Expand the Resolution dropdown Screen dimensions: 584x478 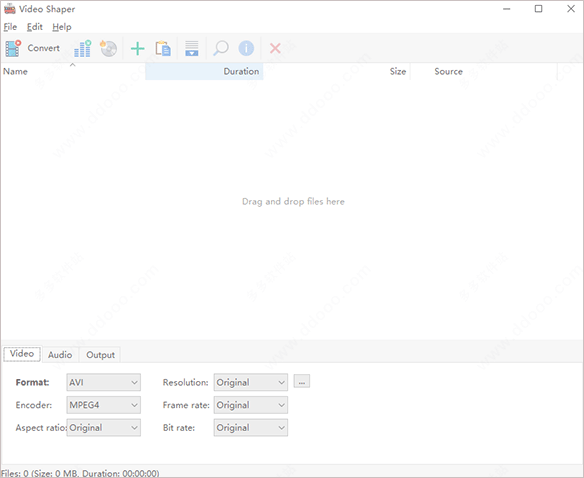tap(251, 382)
